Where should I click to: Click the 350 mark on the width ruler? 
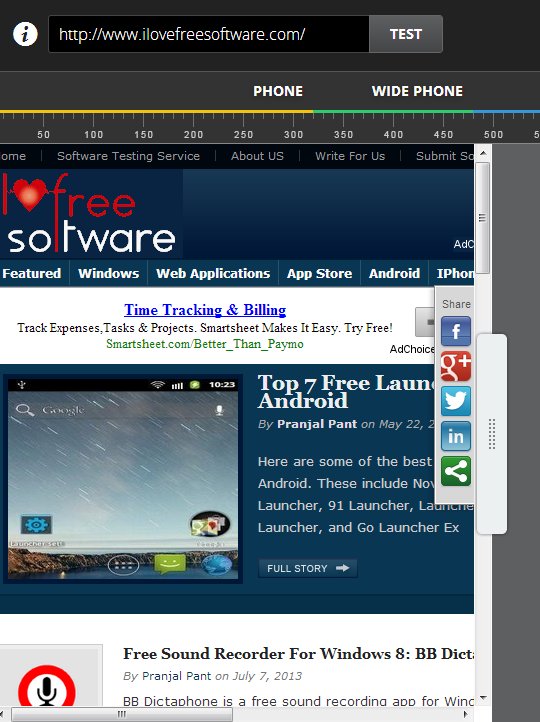click(343, 134)
